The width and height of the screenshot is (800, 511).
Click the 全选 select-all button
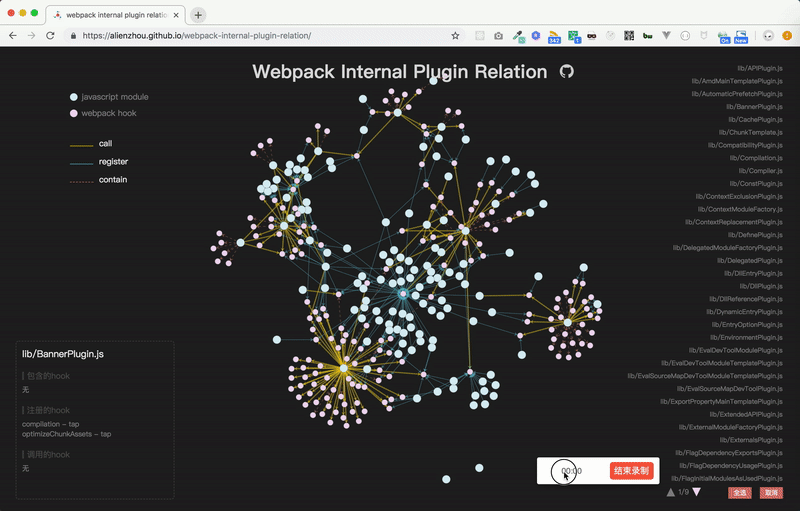tap(740, 493)
